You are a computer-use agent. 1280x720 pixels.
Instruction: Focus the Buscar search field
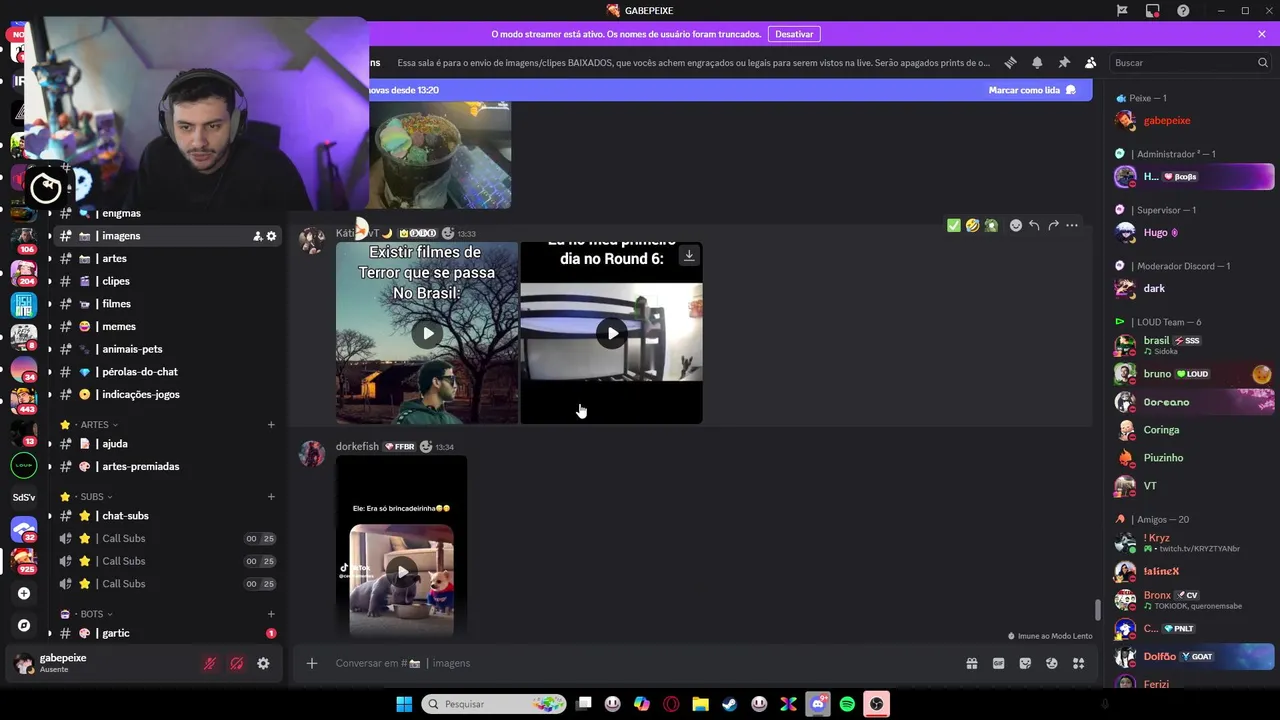coord(1190,62)
